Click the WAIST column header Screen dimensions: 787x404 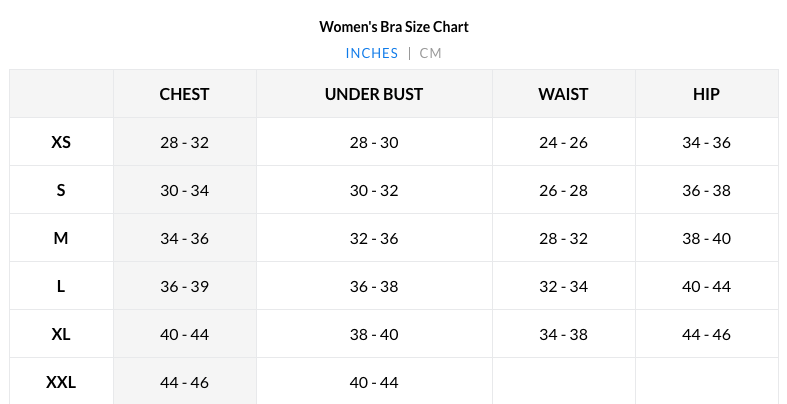(x=563, y=94)
